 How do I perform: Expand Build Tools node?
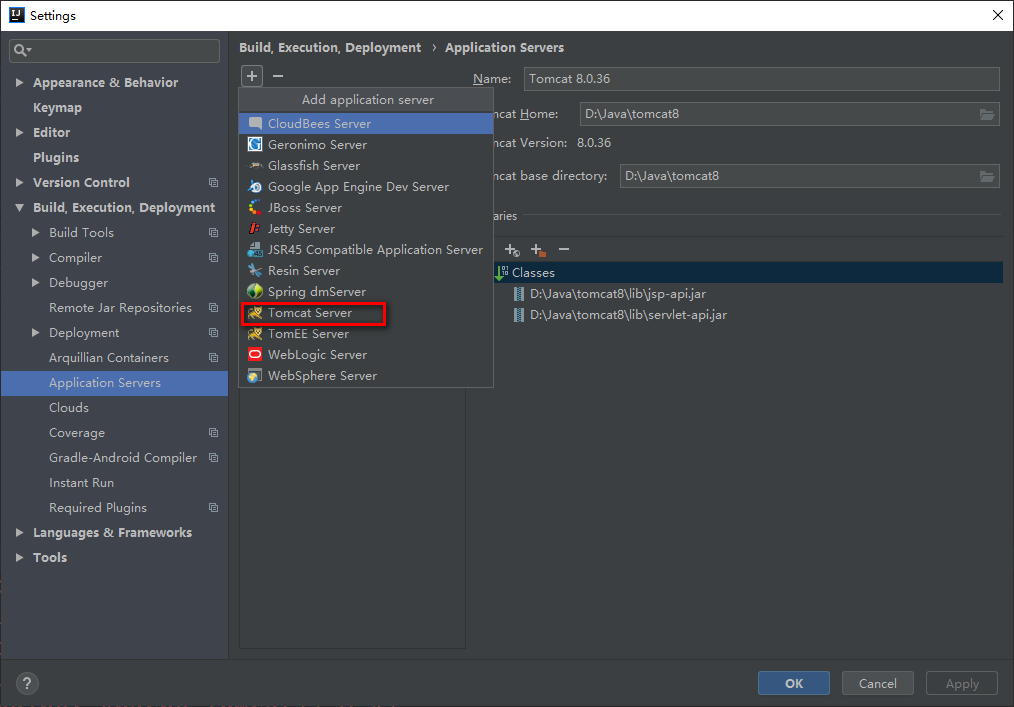[x=36, y=233]
